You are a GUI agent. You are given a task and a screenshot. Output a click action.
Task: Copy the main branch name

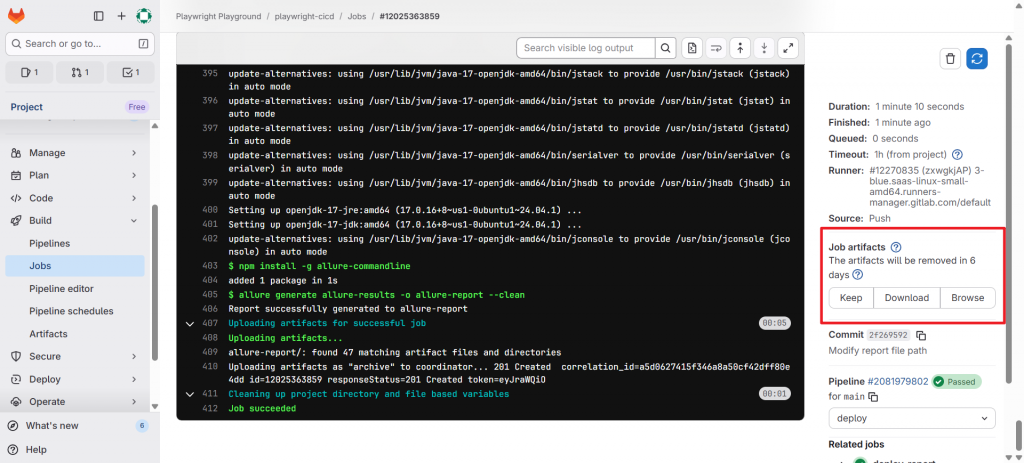tap(873, 396)
